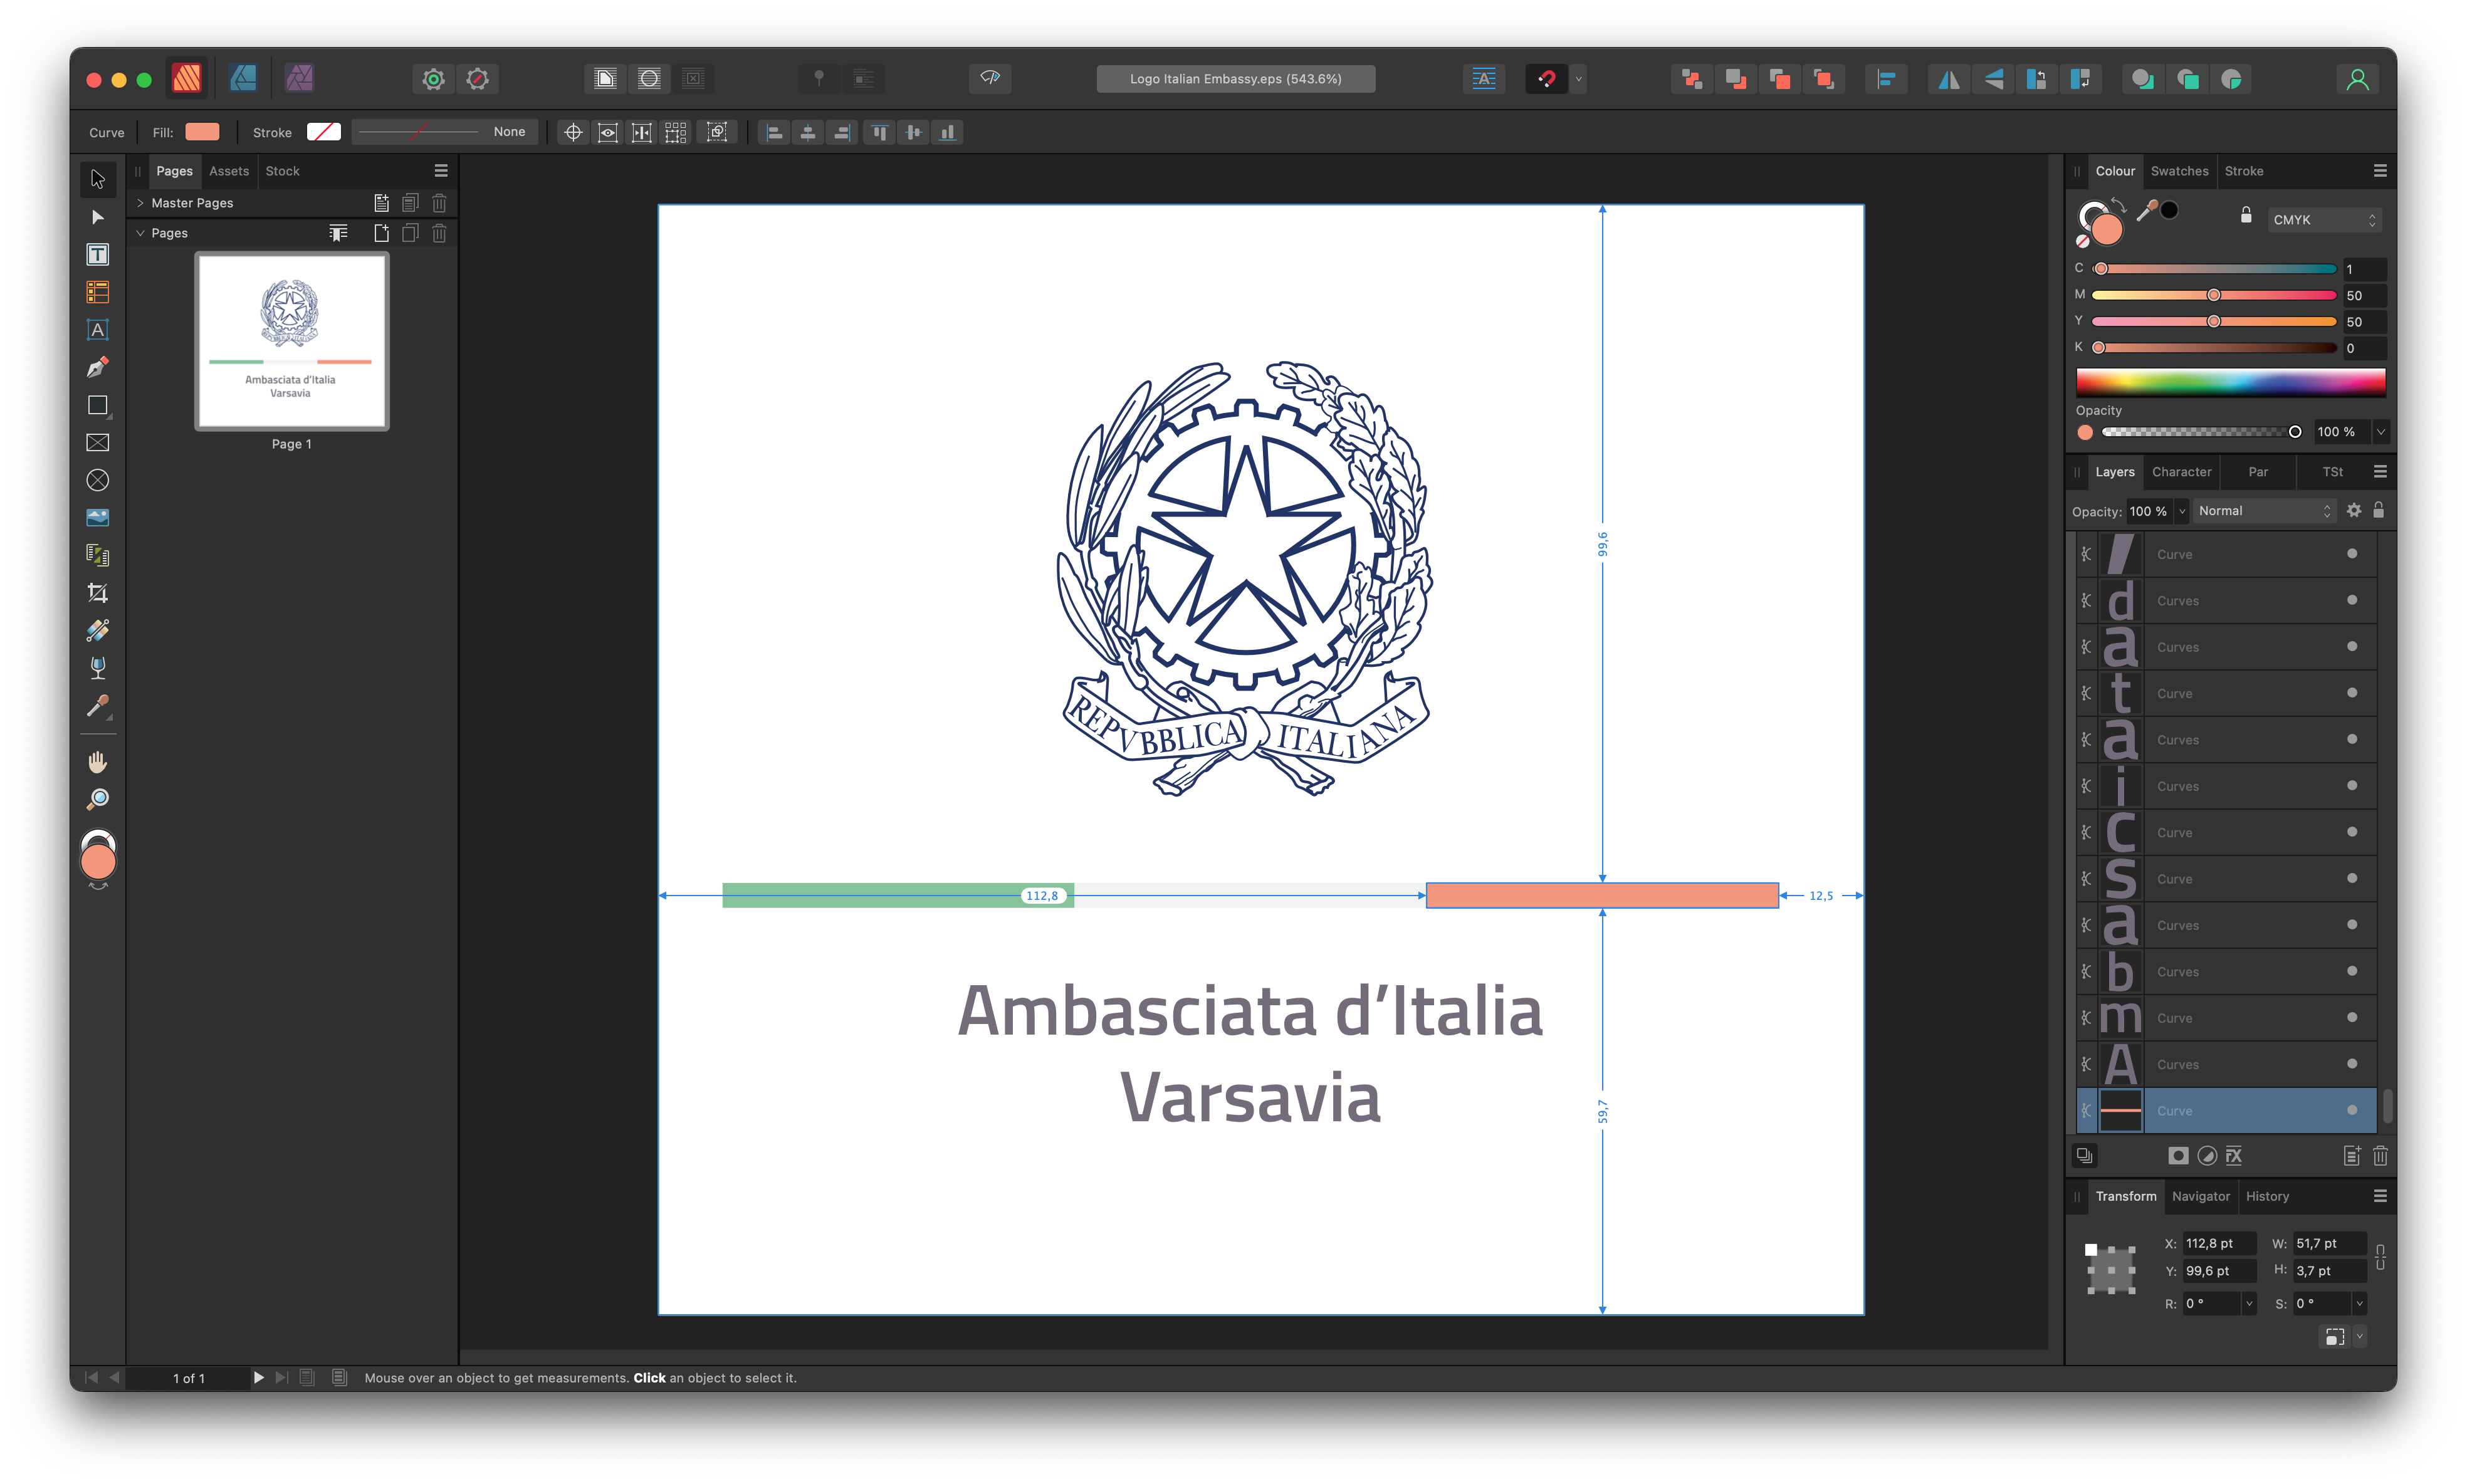Screen dimensions: 2467x1484
Task: Open layer effects fx icon
Action: tap(2234, 1155)
